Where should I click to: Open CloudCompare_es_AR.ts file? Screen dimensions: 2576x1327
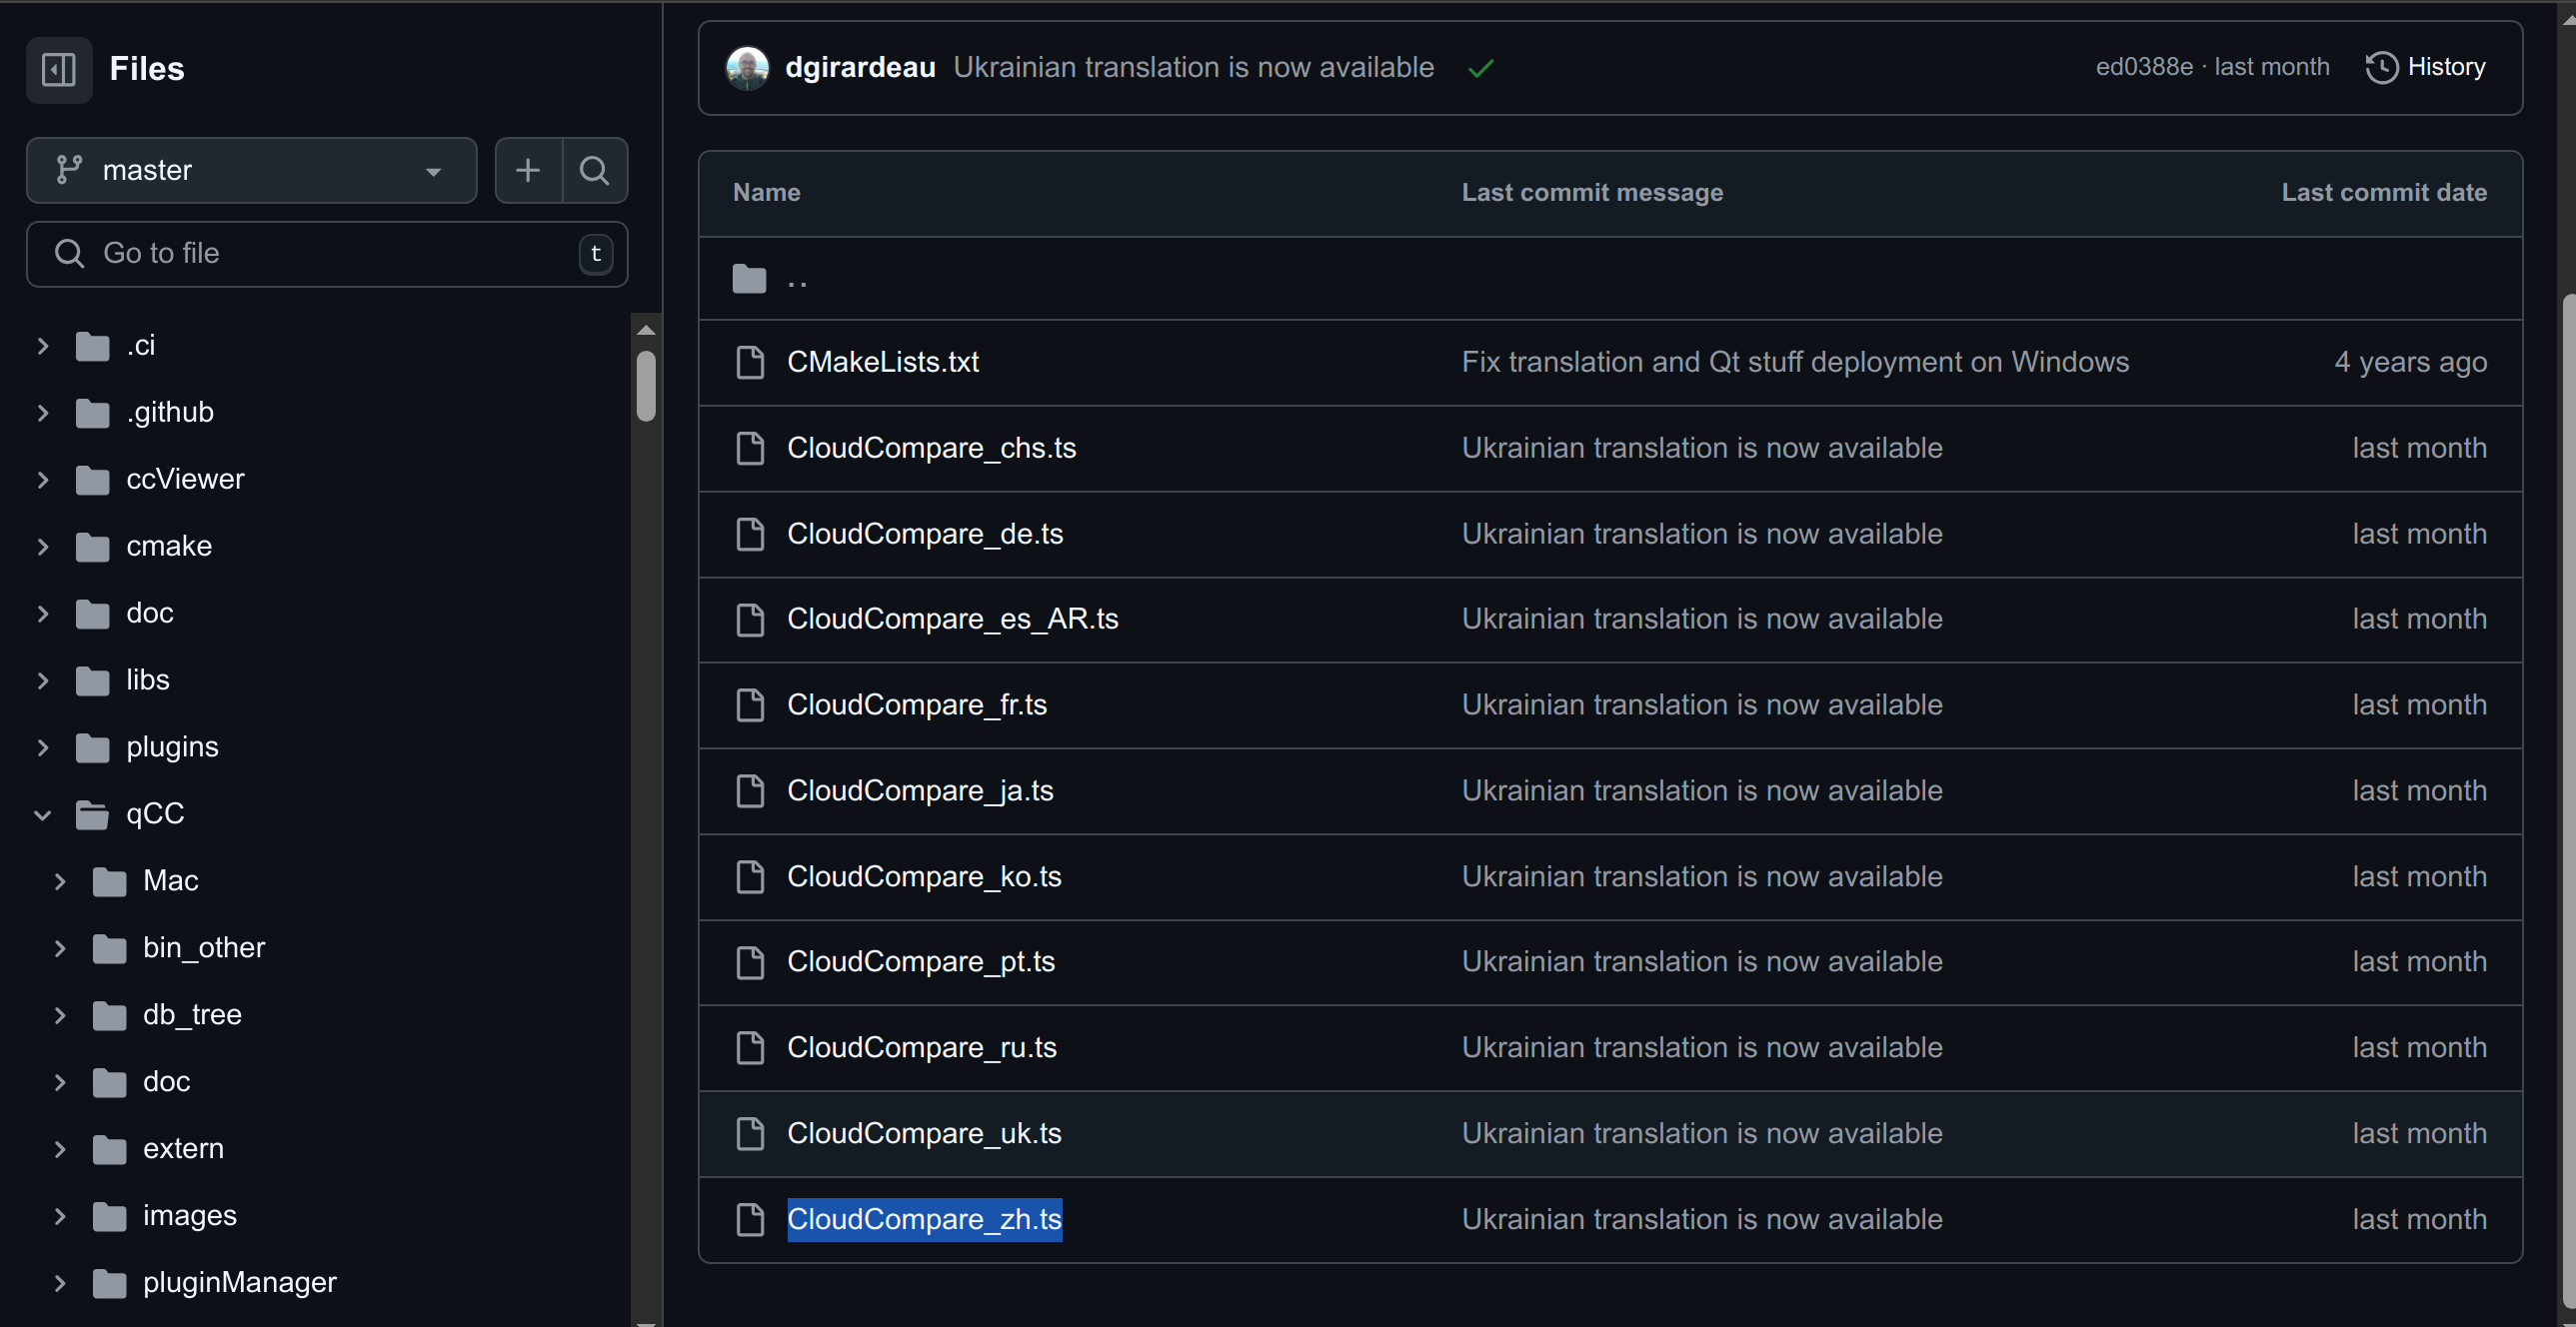pyautogui.click(x=952, y=619)
